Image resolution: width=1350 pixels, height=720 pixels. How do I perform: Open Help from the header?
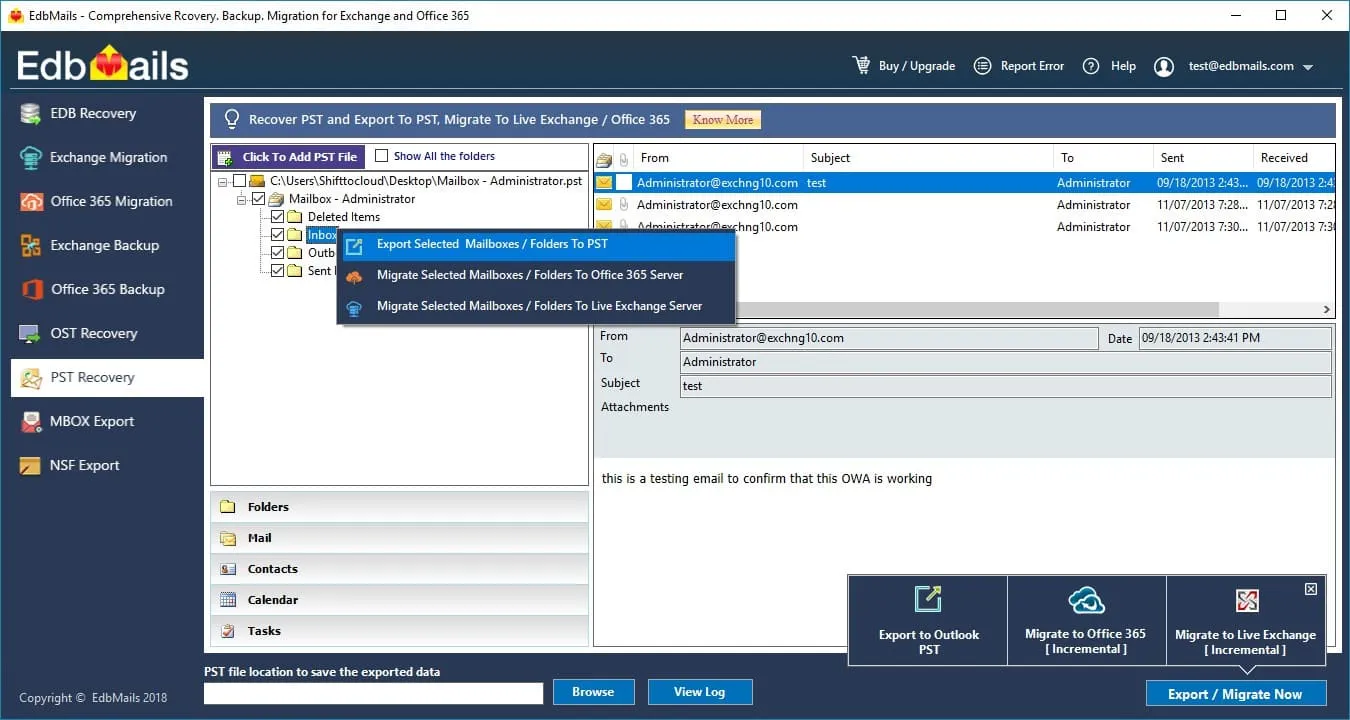coord(1110,66)
